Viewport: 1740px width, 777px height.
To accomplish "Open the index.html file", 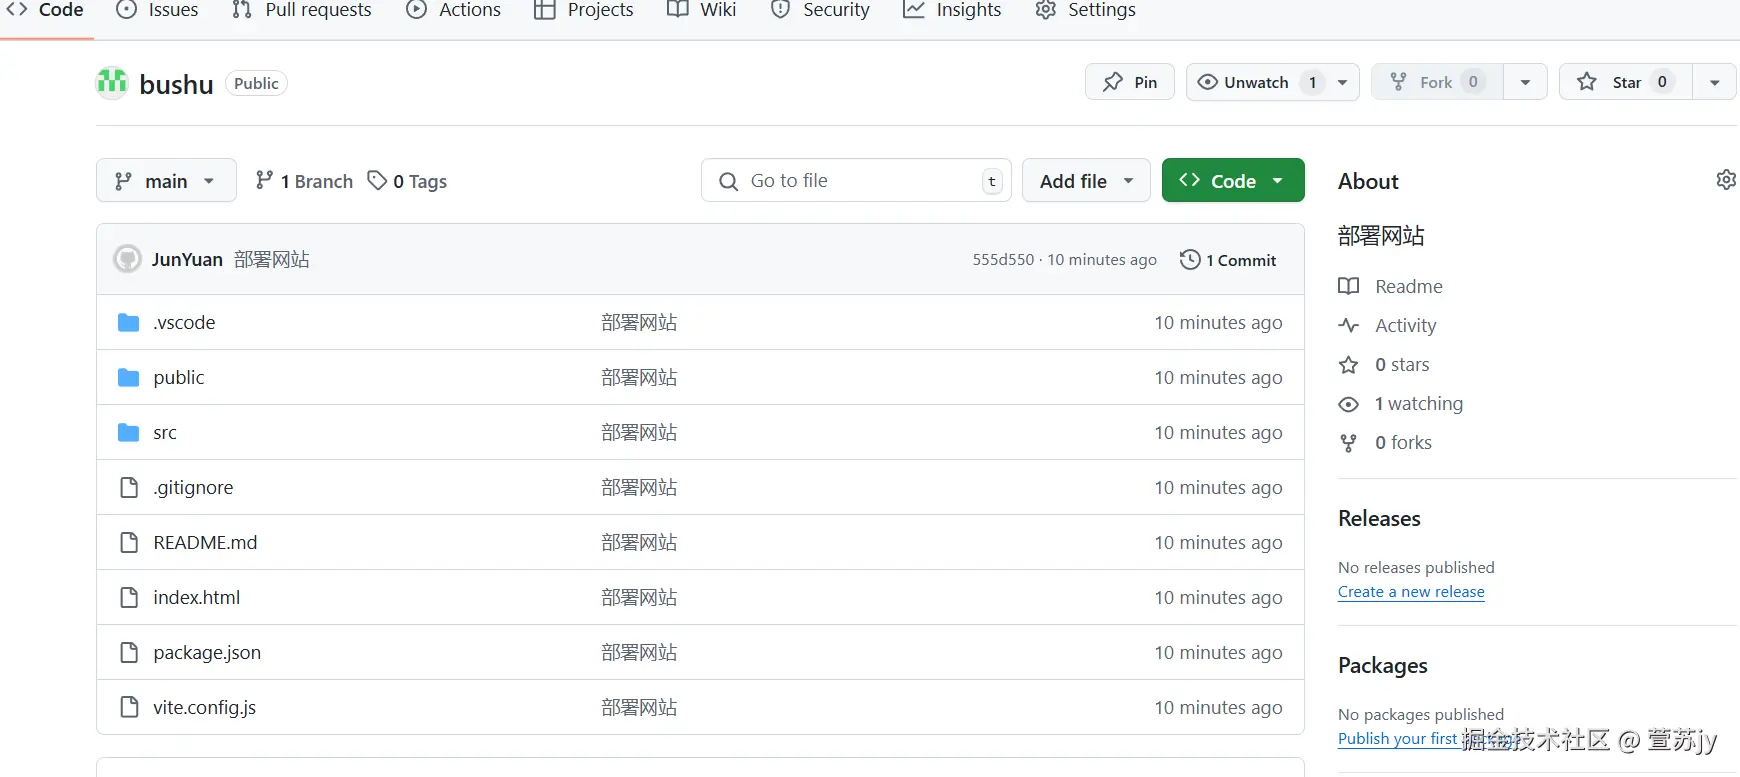I will [197, 597].
